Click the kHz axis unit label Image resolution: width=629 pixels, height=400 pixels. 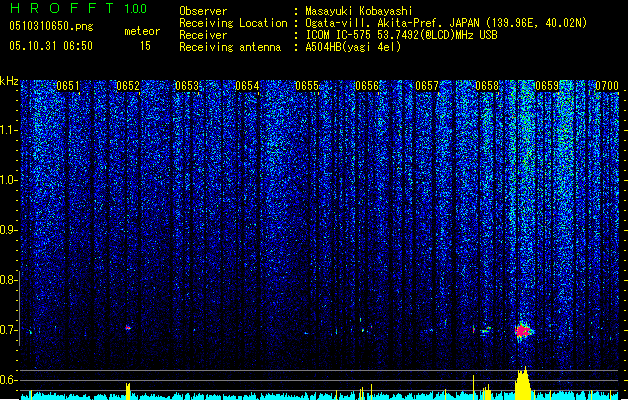pyautogui.click(x=9, y=81)
